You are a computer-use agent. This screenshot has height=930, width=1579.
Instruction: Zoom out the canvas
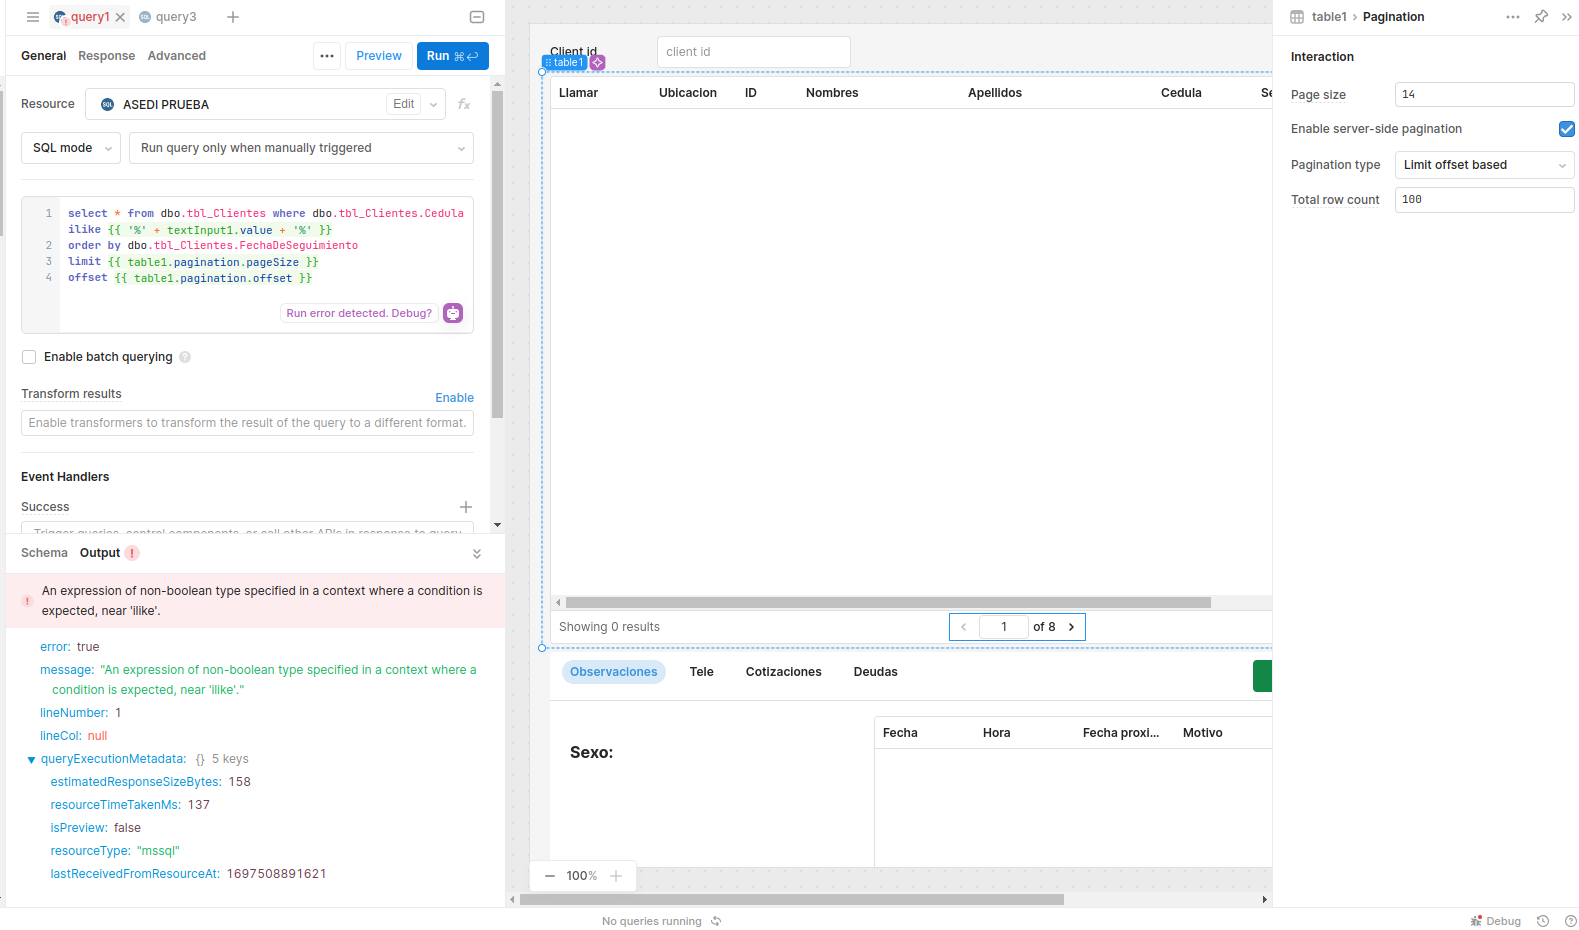coord(550,876)
